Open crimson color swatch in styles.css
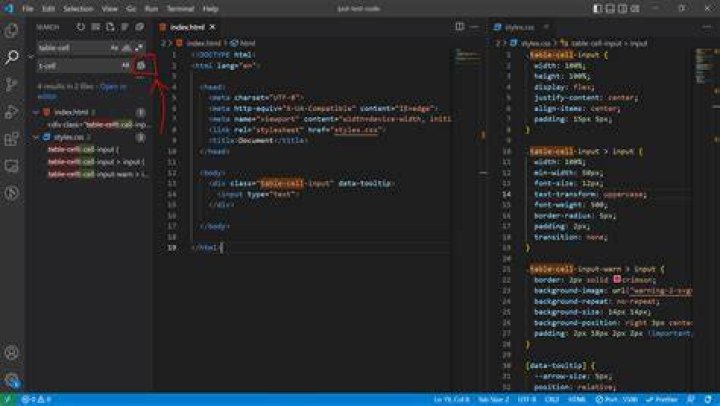The width and height of the screenshot is (720, 406). [617, 279]
